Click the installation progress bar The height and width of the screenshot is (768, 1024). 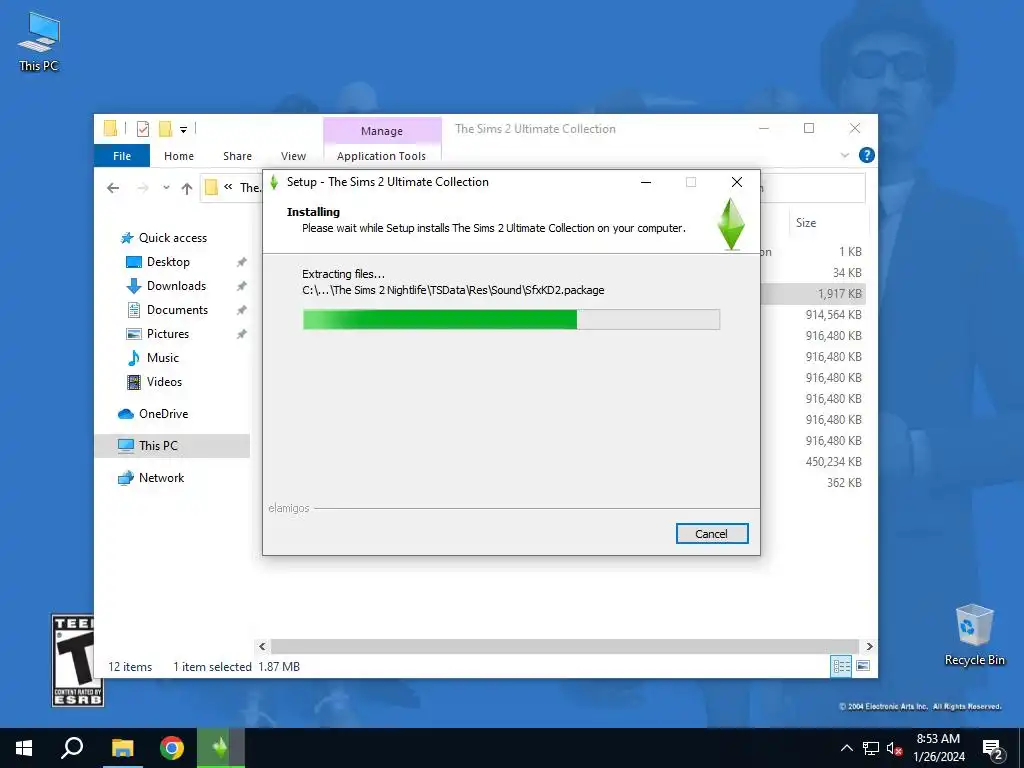click(x=511, y=319)
